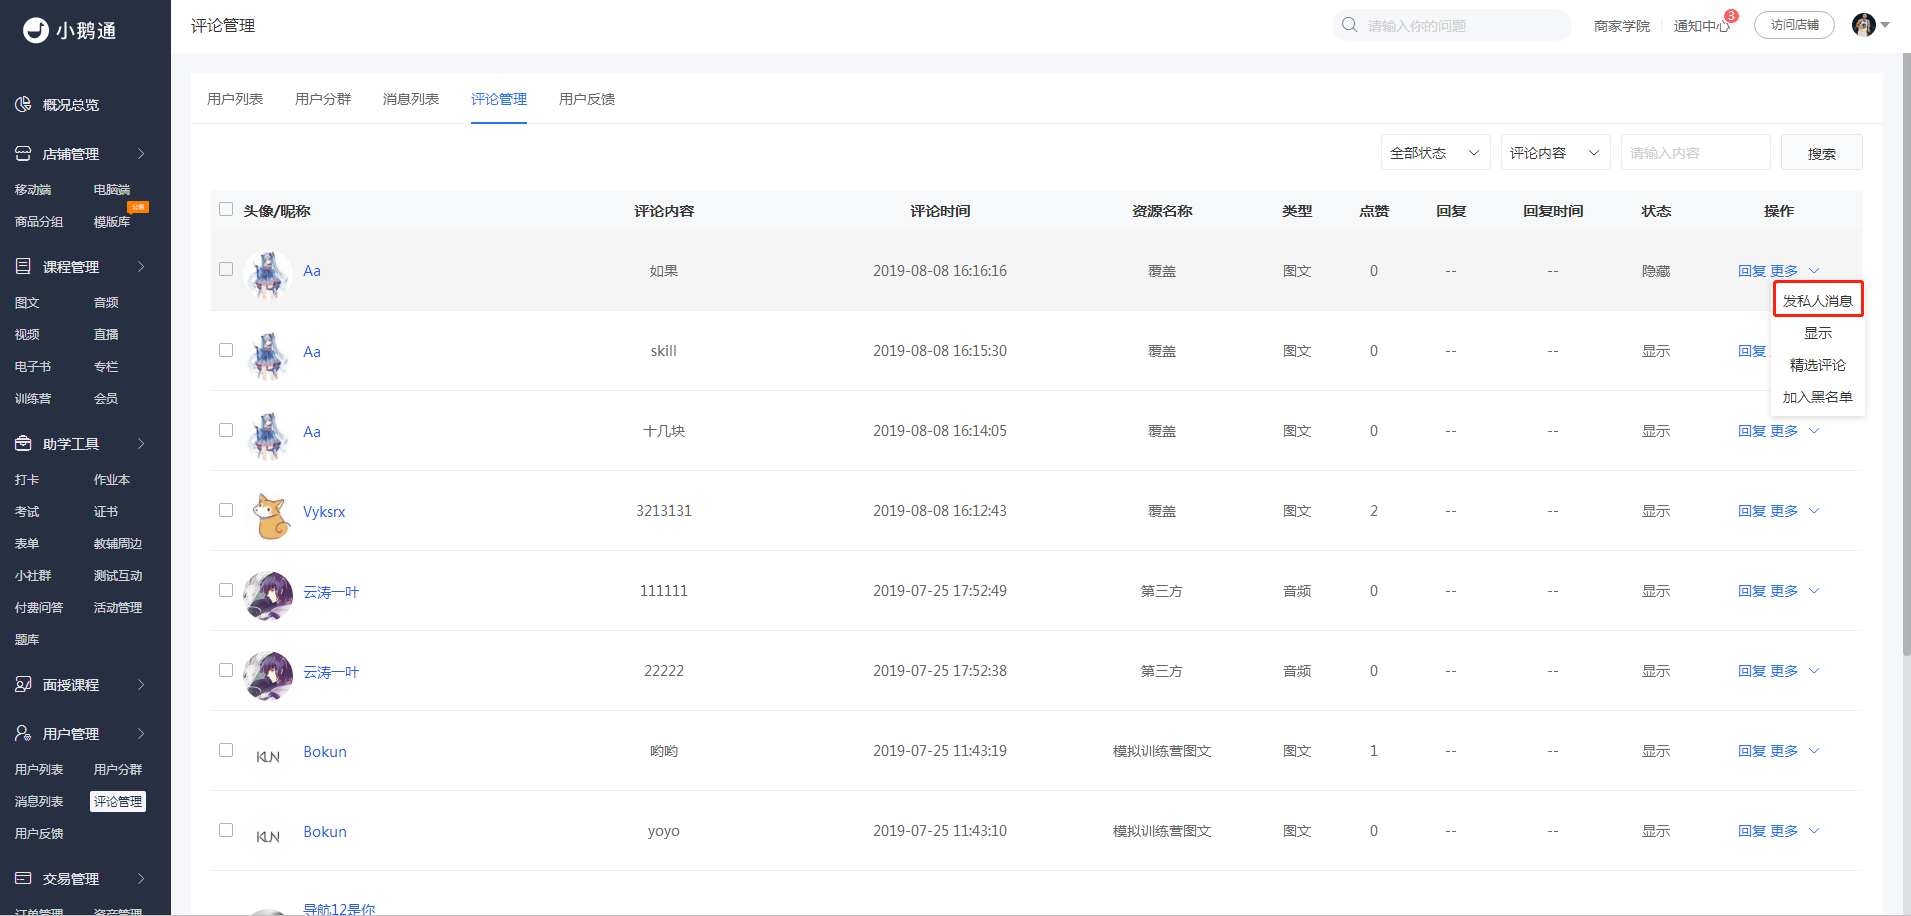Check the row with comment 111111

(226, 590)
